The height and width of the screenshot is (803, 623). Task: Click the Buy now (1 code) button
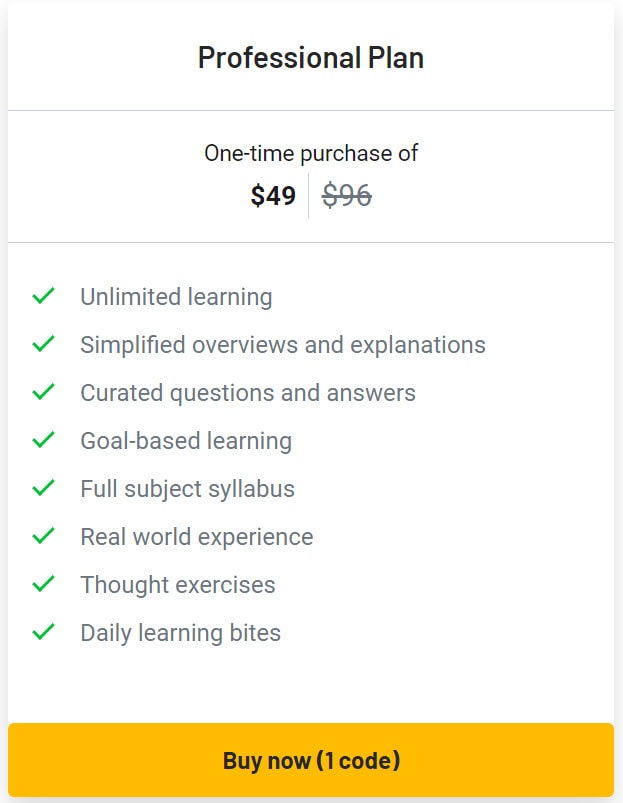(x=311, y=760)
